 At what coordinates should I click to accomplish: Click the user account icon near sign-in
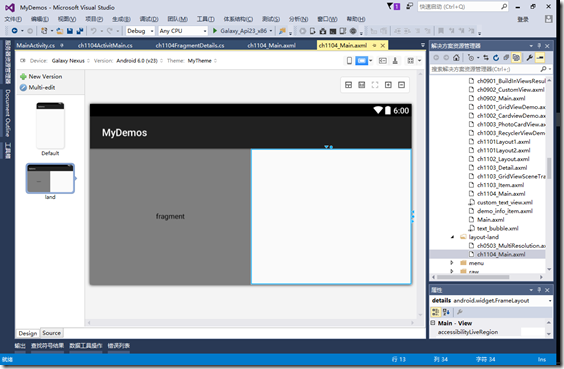pyautogui.click(x=549, y=19)
